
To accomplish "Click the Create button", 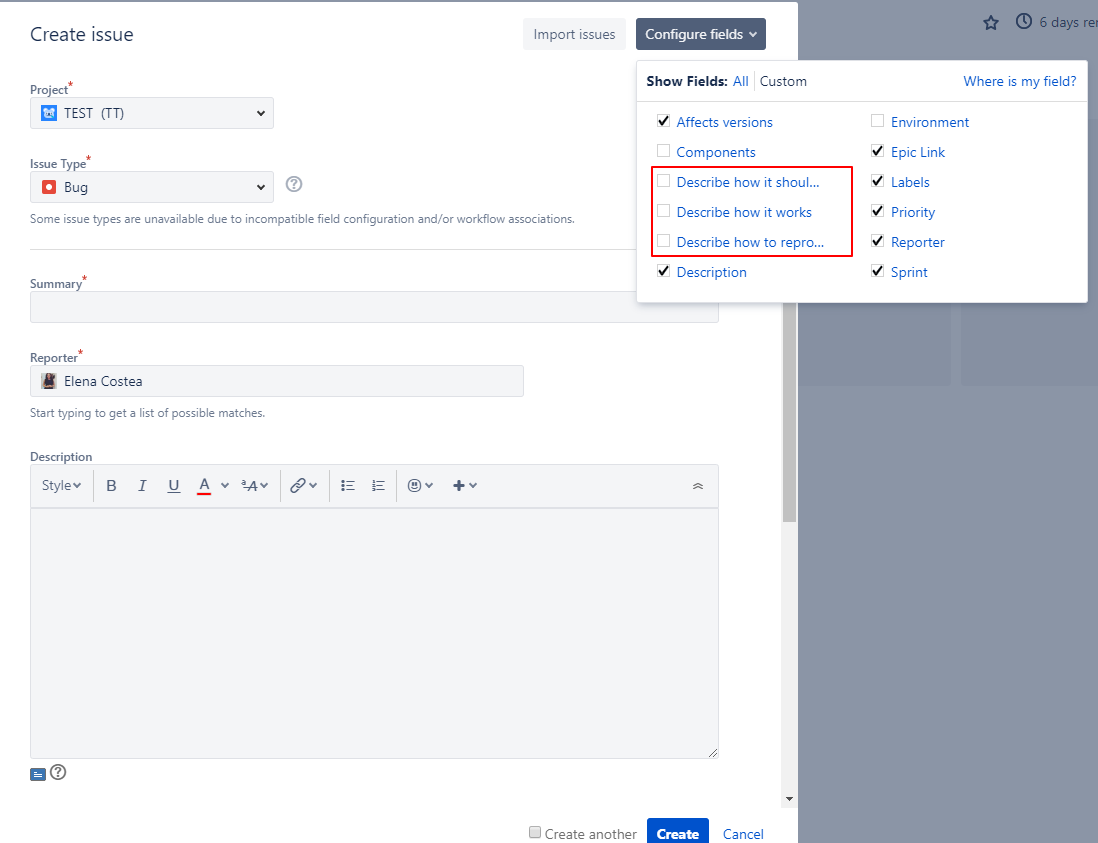I will (677, 833).
